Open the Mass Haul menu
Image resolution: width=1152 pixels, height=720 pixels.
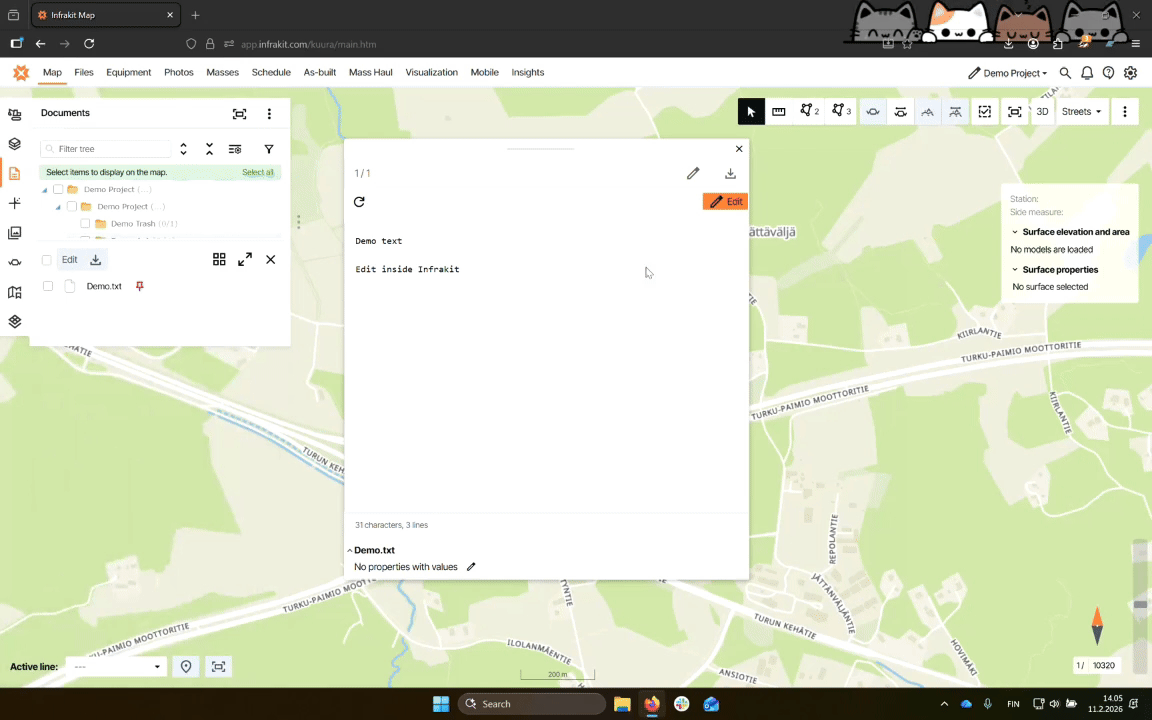pos(370,73)
